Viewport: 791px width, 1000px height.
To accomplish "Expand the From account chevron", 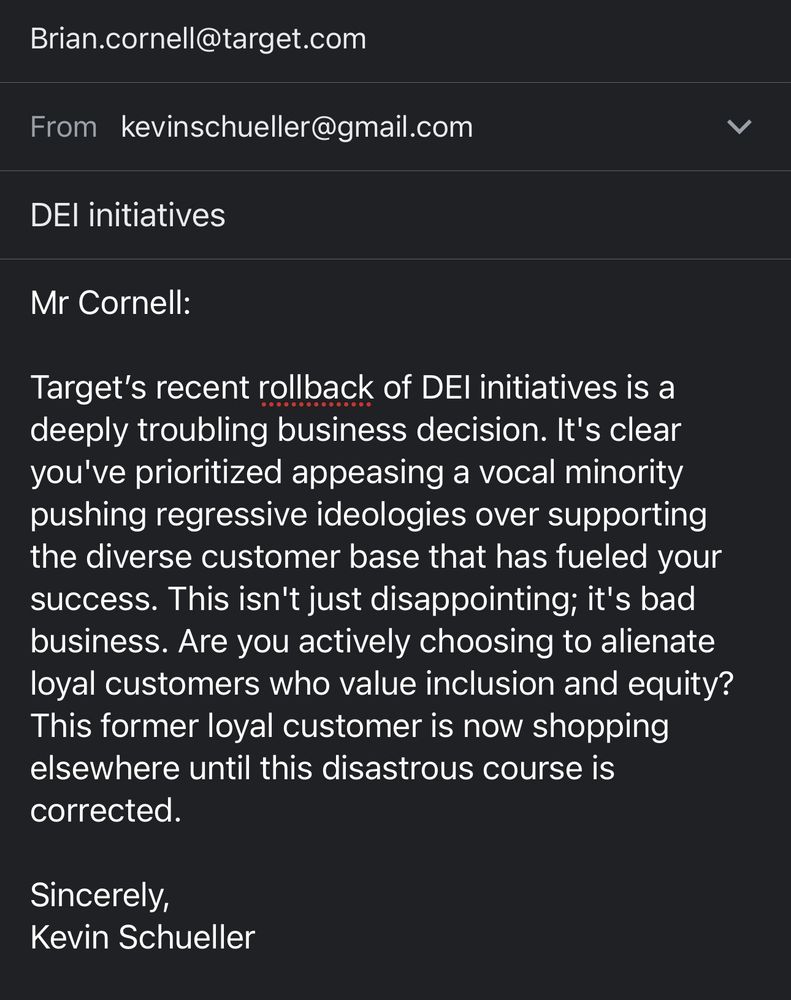I will click(x=739, y=127).
